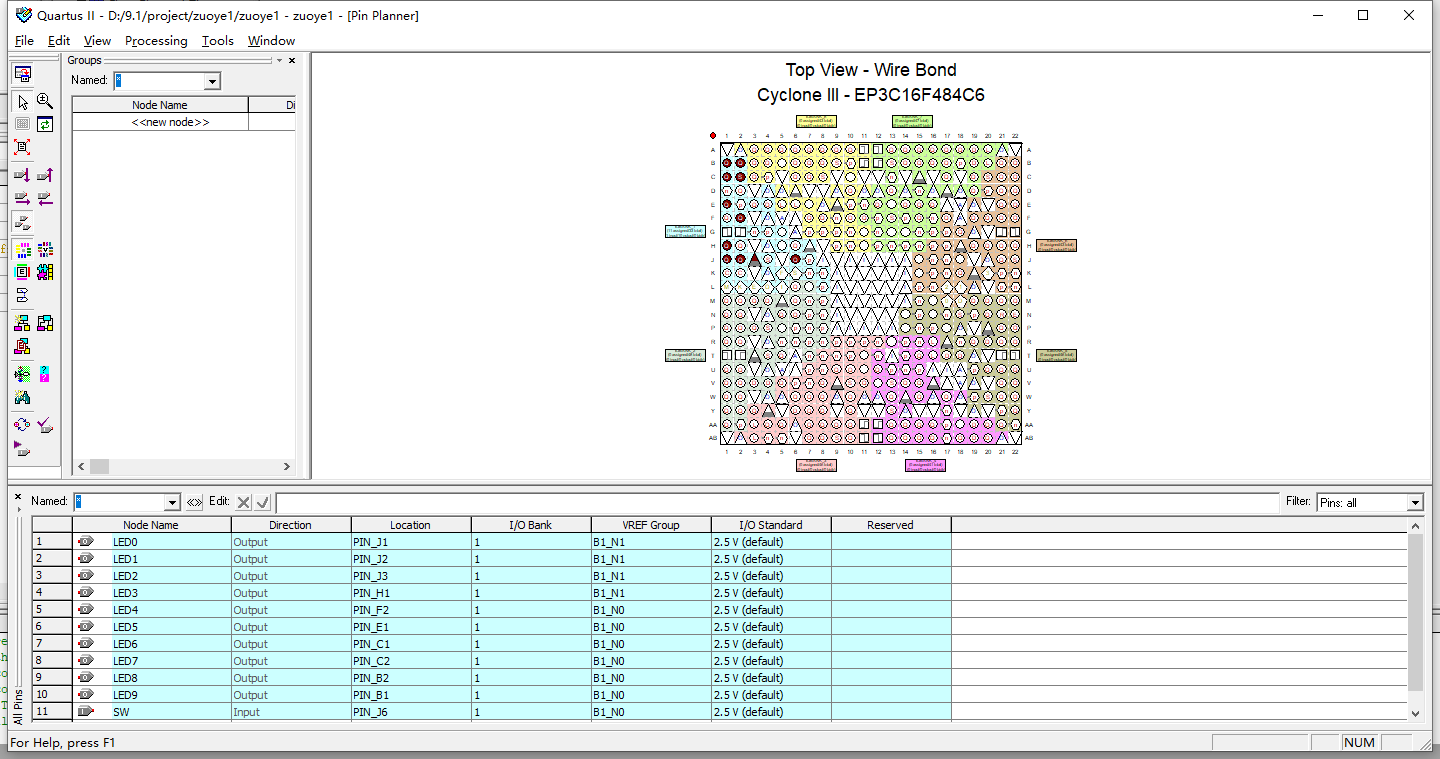
Task: Click the Edit cancel X button
Action: point(244,502)
